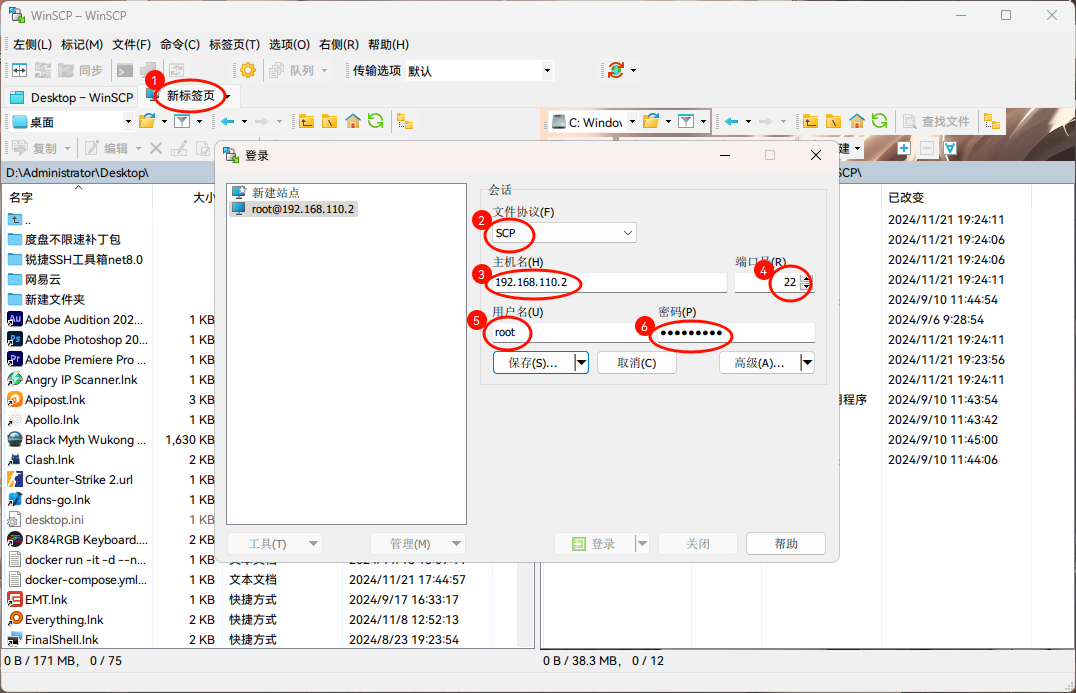Viewport: 1076px width, 693px height.
Task: Click left panel home directory icon
Action: coord(353,121)
